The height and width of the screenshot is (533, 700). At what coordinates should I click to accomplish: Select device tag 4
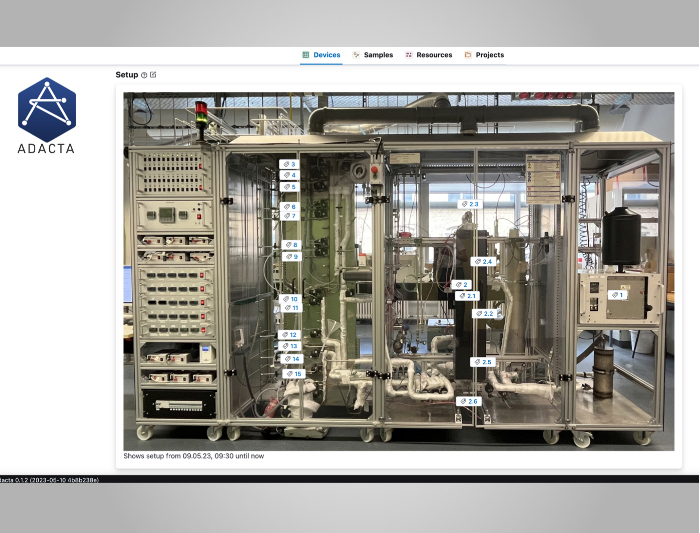pos(289,175)
